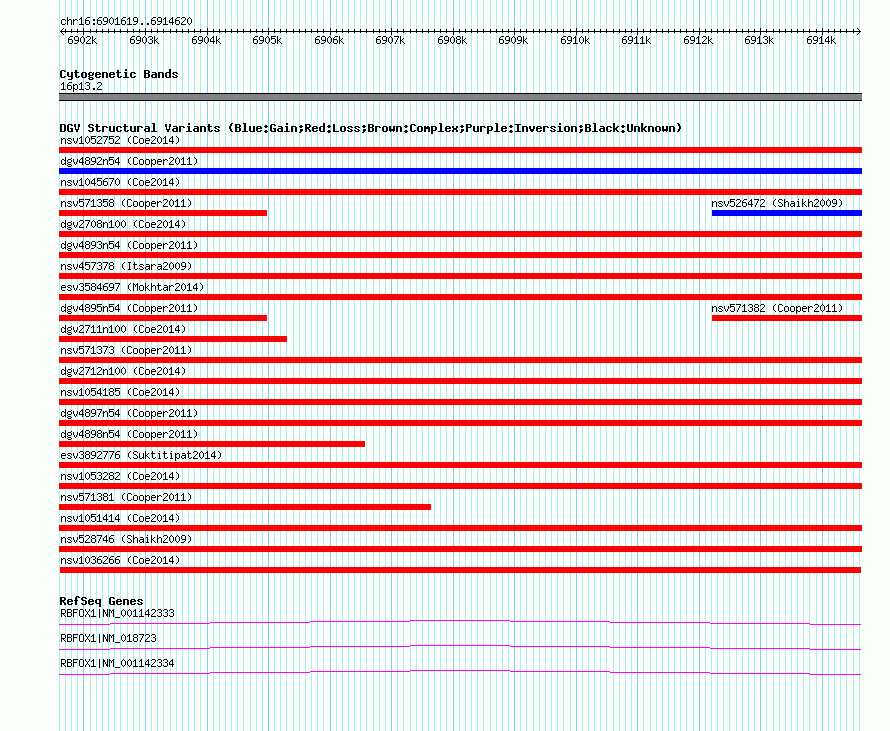Click the dgv4893n54 (Cooper2011) label
The image size is (890, 731).
(x=129, y=245)
